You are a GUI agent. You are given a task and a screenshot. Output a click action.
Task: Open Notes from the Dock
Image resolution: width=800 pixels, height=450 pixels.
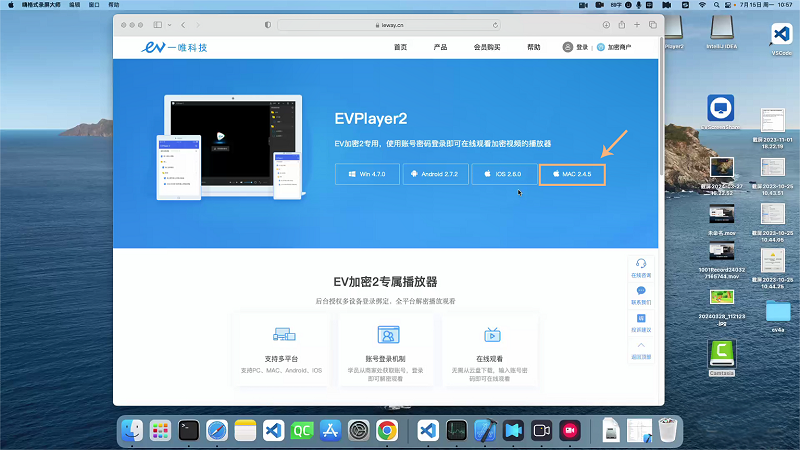(x=245, y=431)
